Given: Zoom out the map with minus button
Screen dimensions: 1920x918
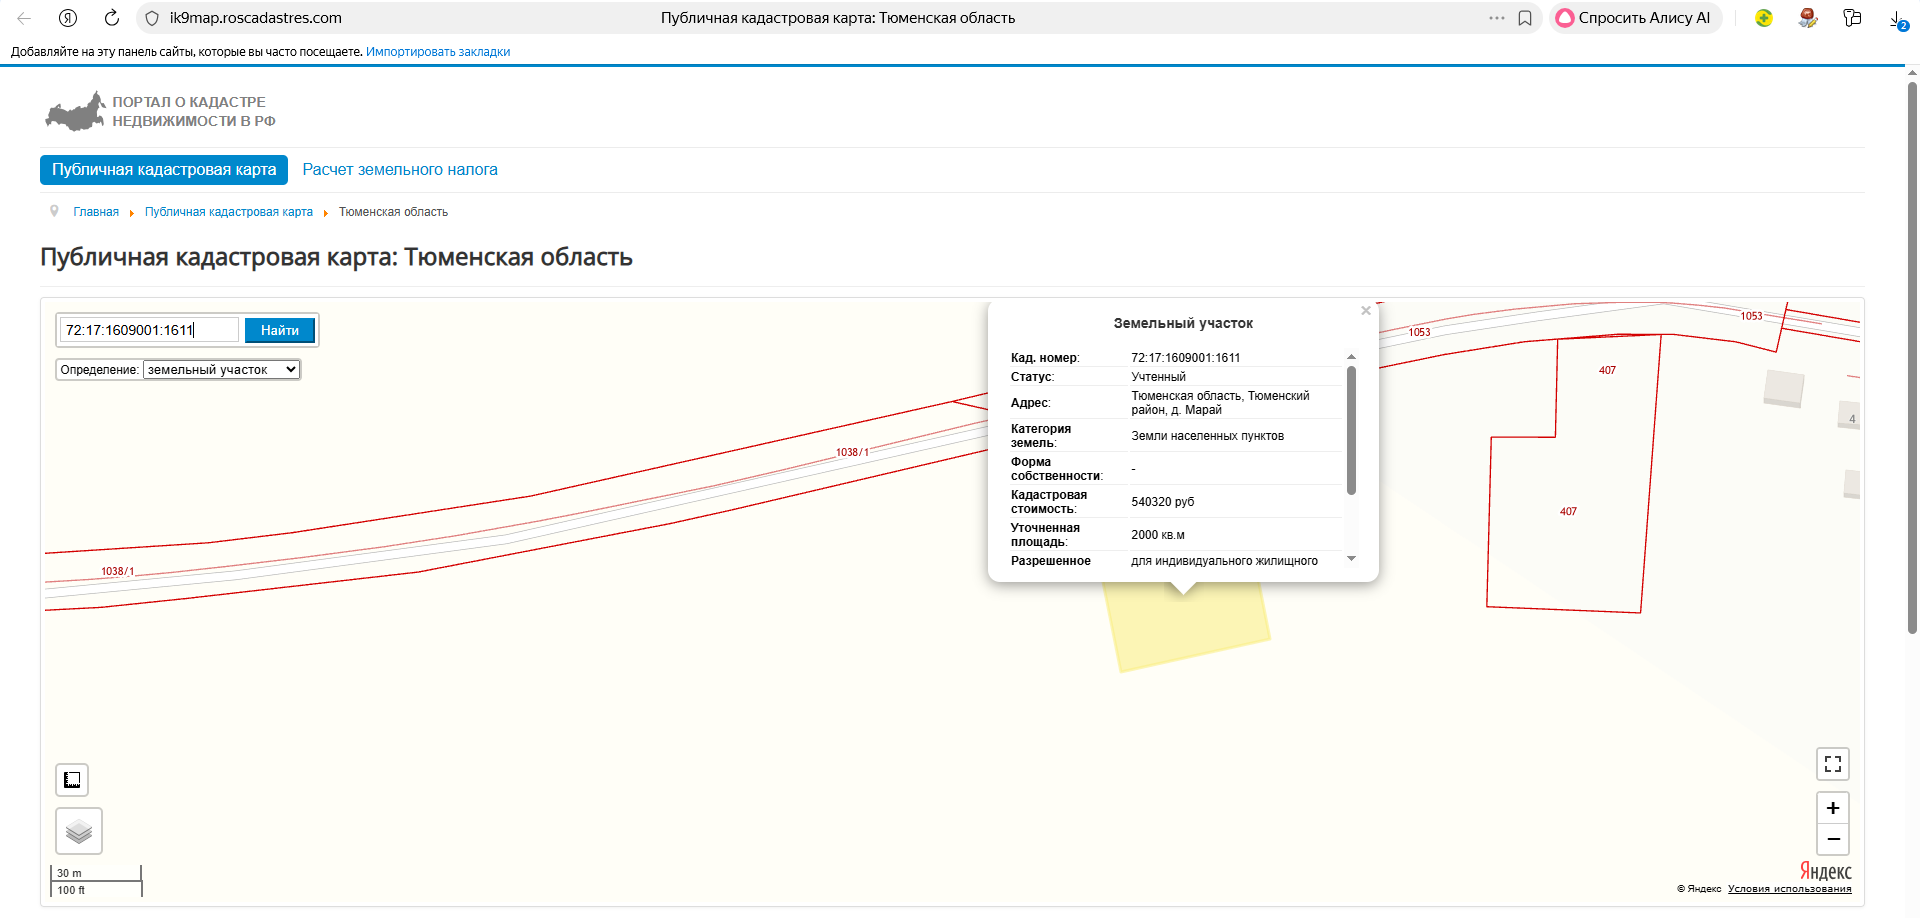Looking at the screenshot, I should (x=1832, y=839).
